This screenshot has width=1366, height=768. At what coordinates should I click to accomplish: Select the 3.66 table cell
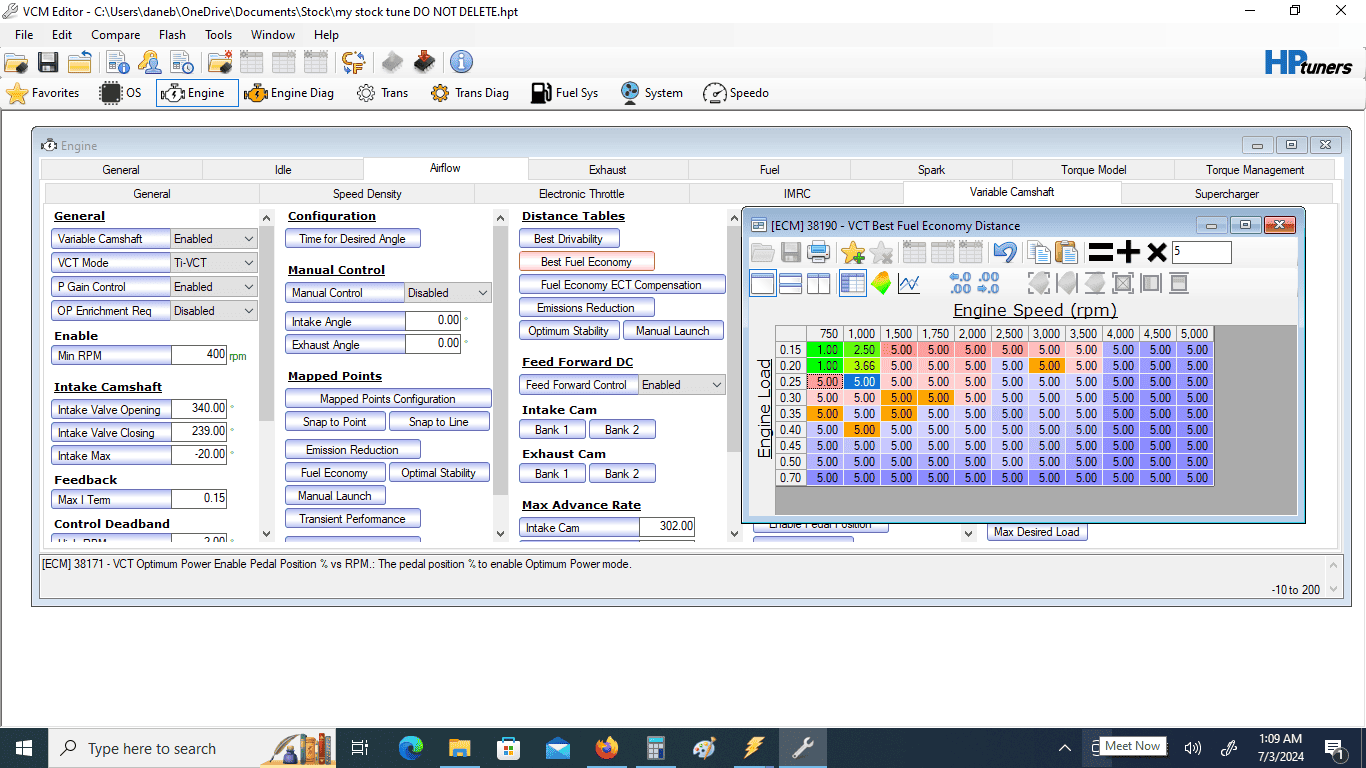tap(862, 366)
